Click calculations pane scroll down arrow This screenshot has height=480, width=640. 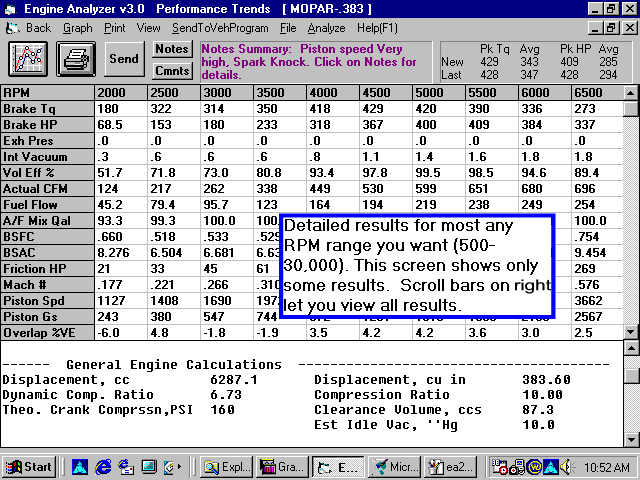(631, 440)
